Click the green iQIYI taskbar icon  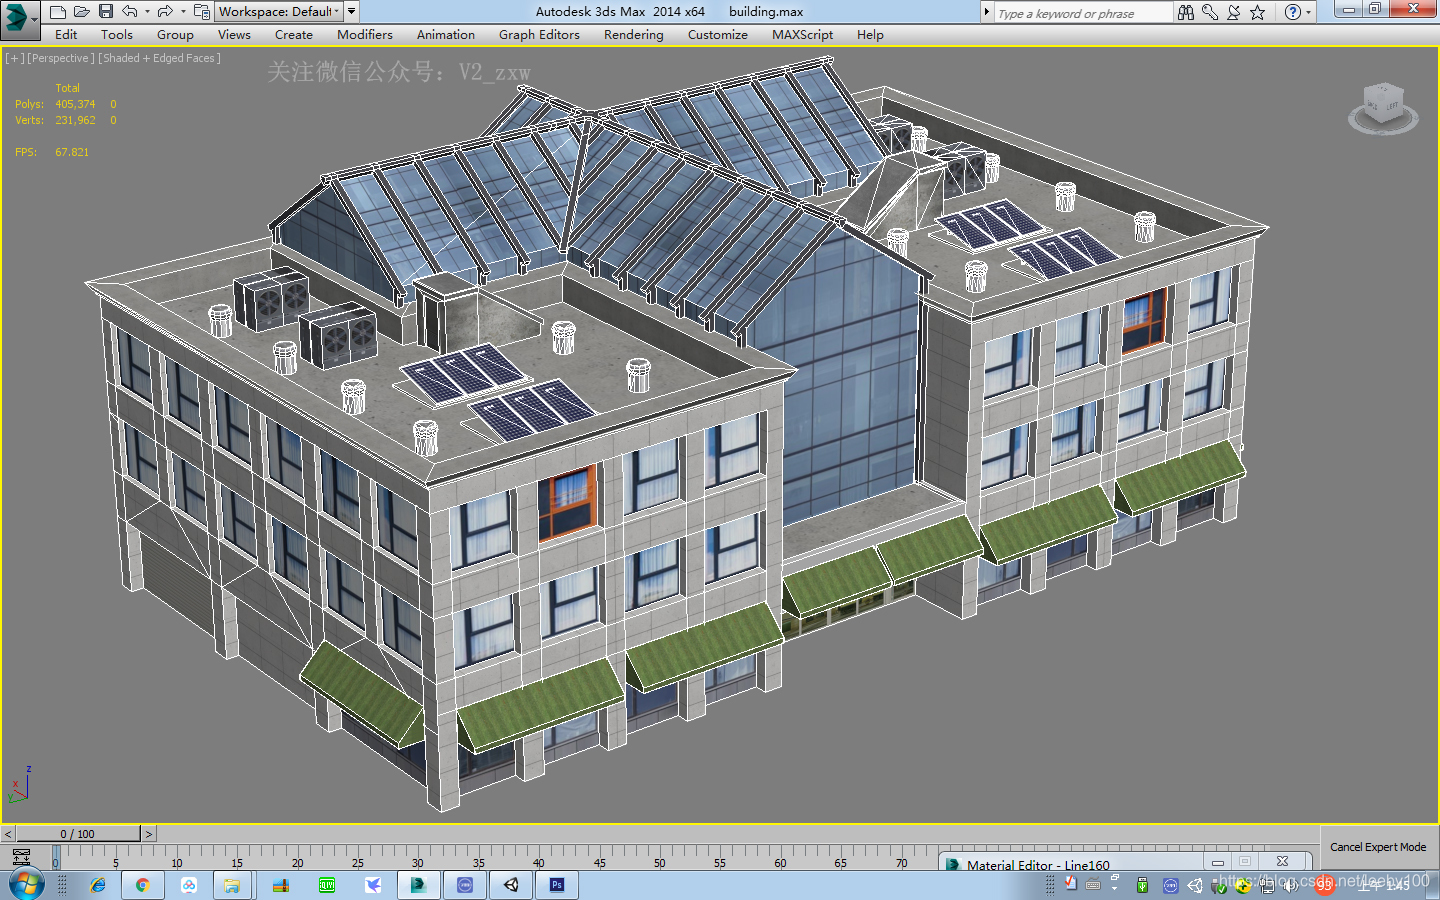click(x=326, y=885)
